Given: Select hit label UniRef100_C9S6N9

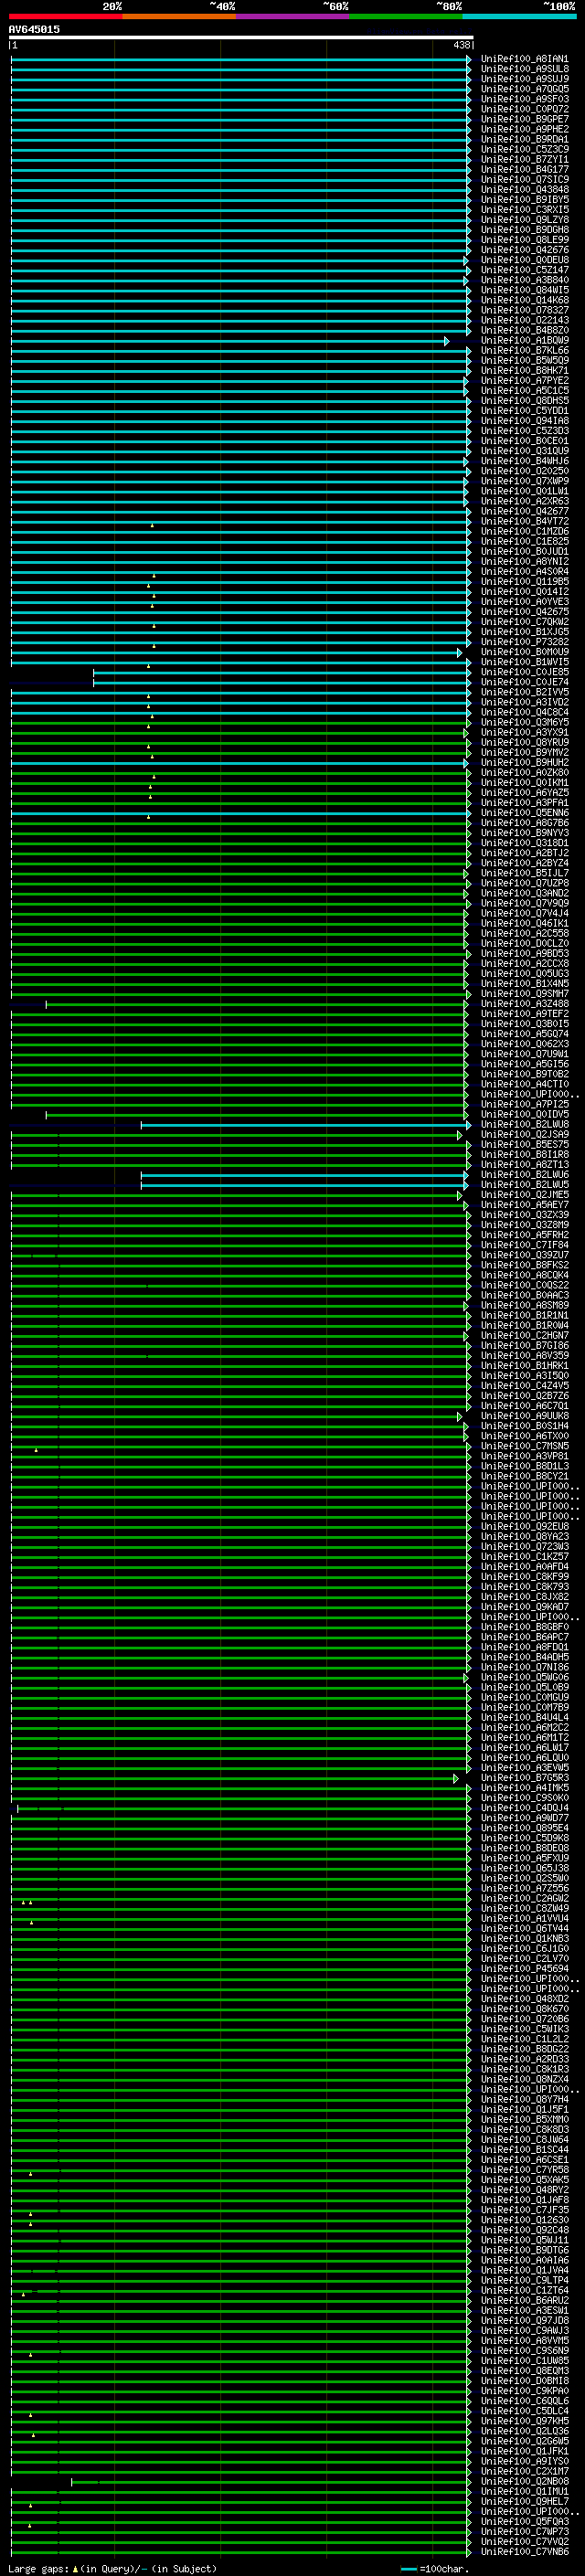Looking at the screenshot, I should (525, 2350).
